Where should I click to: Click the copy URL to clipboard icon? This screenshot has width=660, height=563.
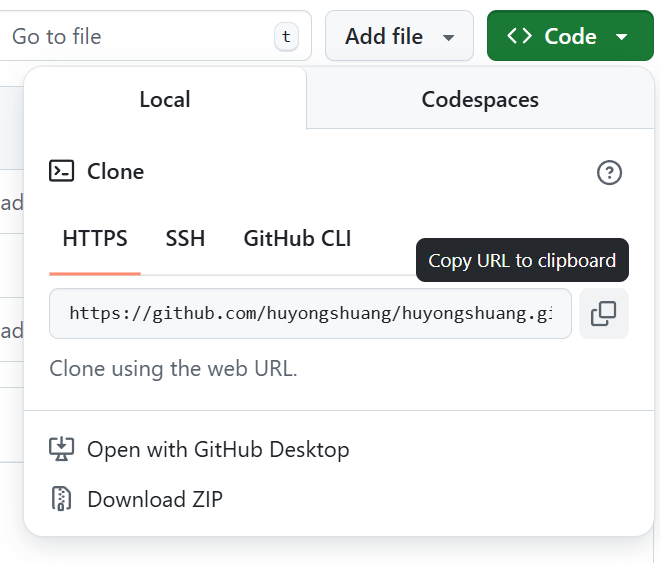click(x=603, y=314)
